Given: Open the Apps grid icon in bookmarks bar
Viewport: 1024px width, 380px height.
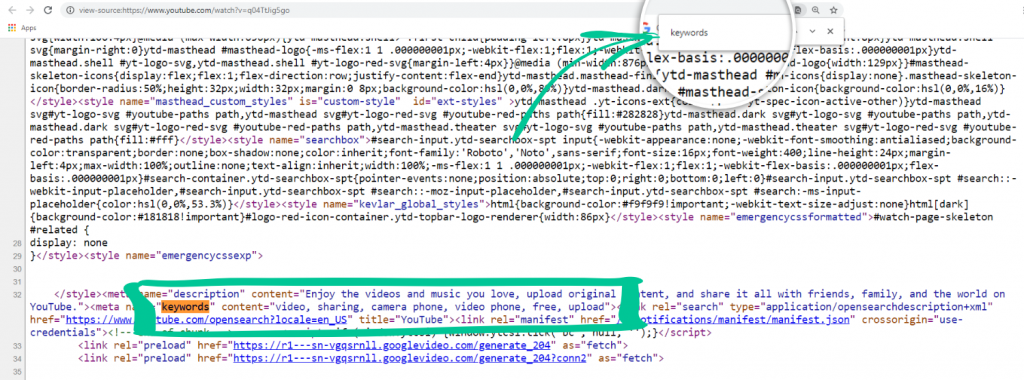Looking at the screenshot, I should pyautogui.click(x=12, y=28).
